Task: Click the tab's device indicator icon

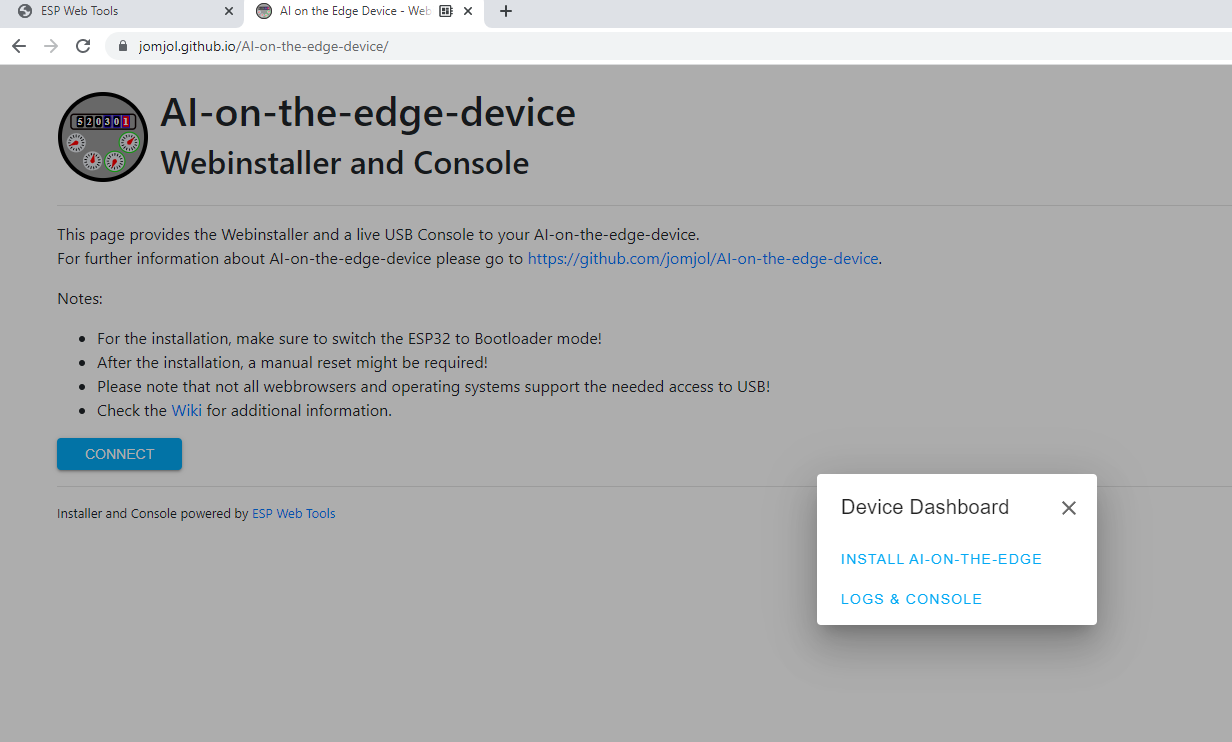Action: click(x=445, y=11)
